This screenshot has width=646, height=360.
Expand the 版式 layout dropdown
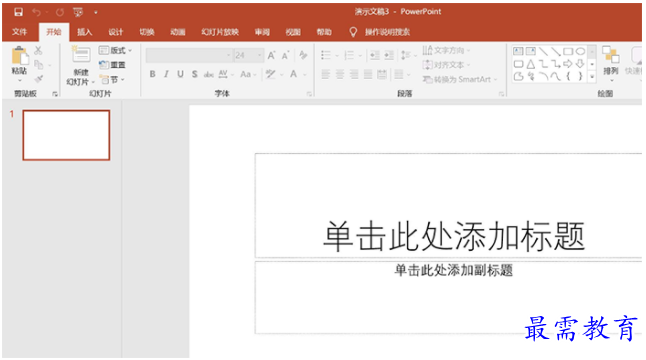click(x=115, y=50)
